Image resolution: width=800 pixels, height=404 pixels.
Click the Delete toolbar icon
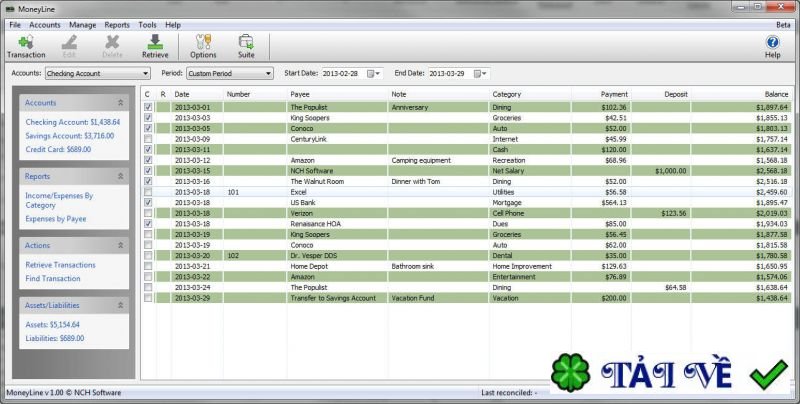(112, 47)
